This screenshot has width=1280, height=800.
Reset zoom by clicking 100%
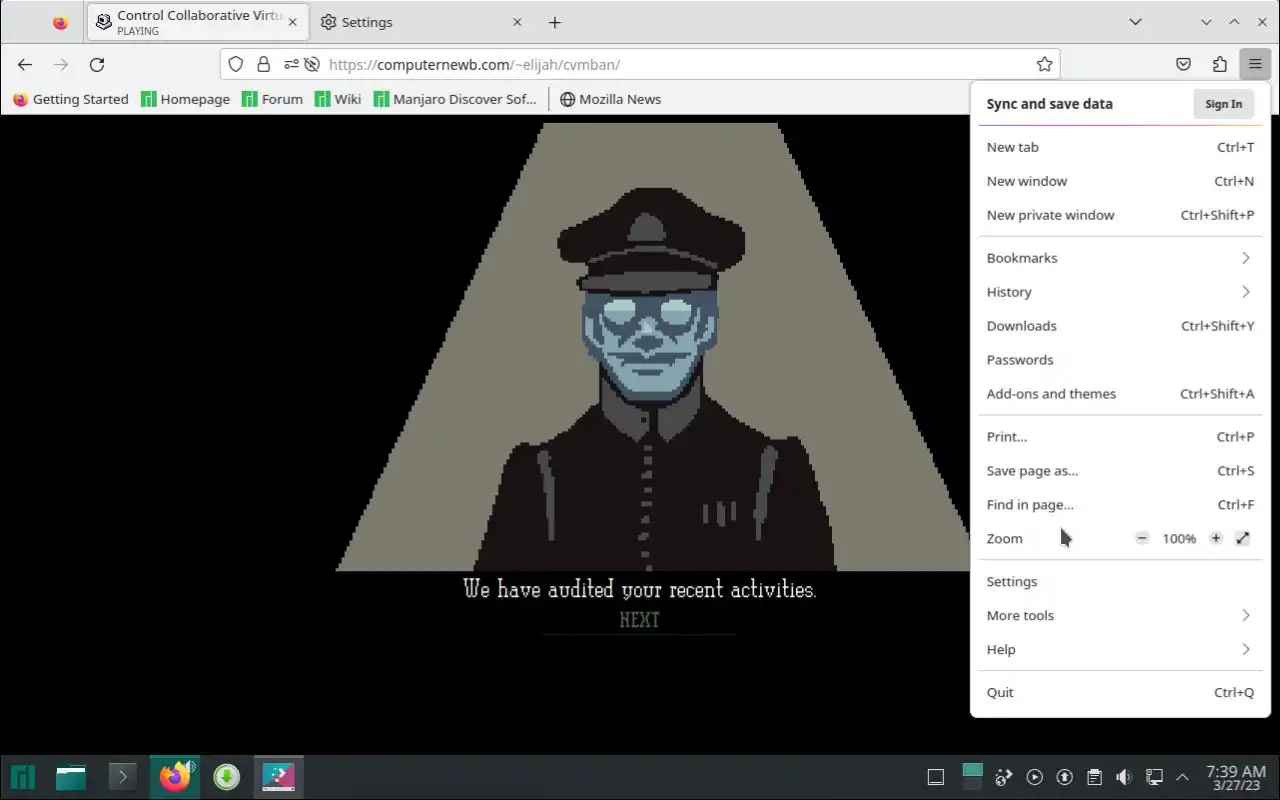coord(1179,538)
